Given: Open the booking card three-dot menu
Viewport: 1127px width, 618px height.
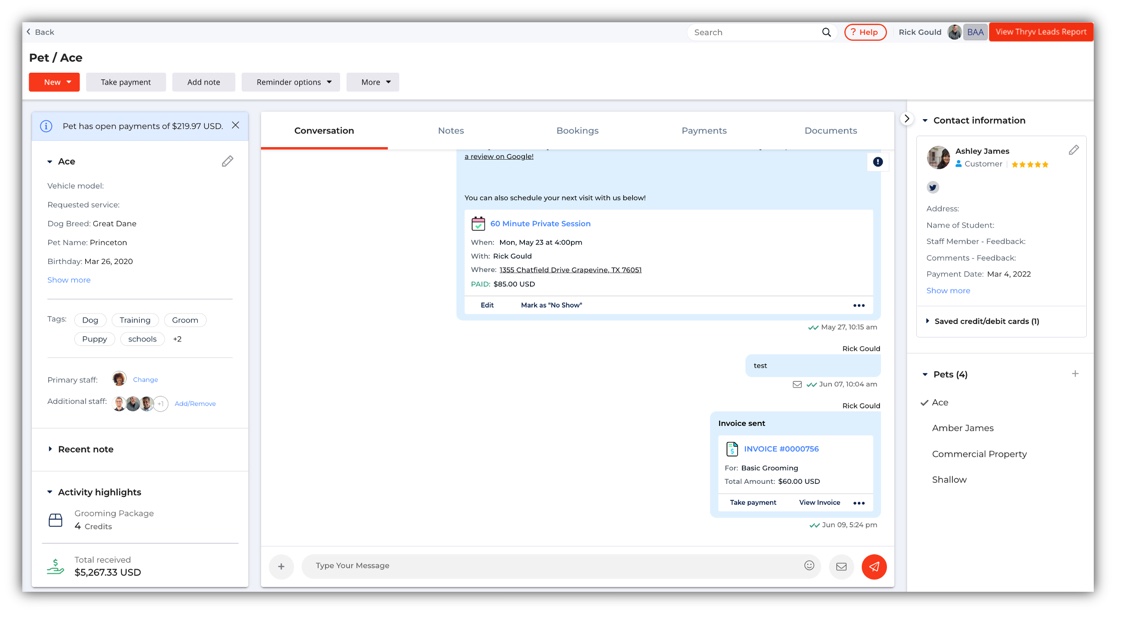Looking at the screenshot, I should click(859, 305).
